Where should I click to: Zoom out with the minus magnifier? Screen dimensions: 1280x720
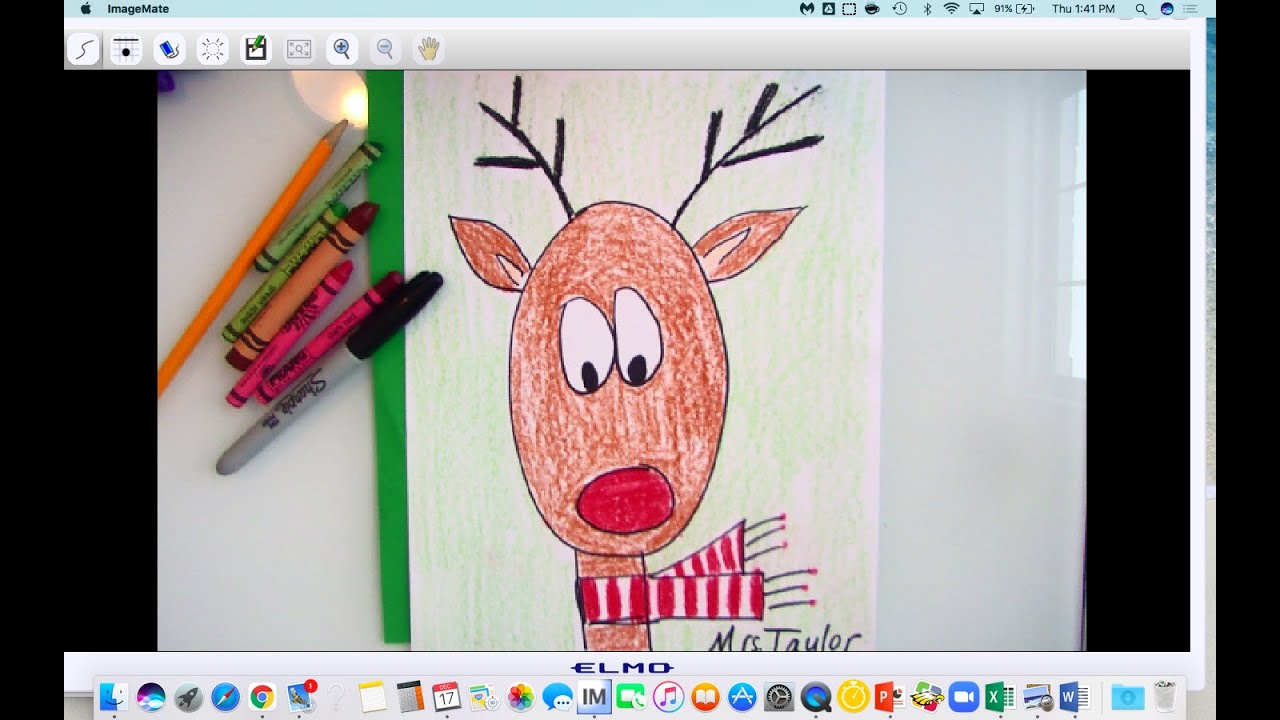[385, 49]
